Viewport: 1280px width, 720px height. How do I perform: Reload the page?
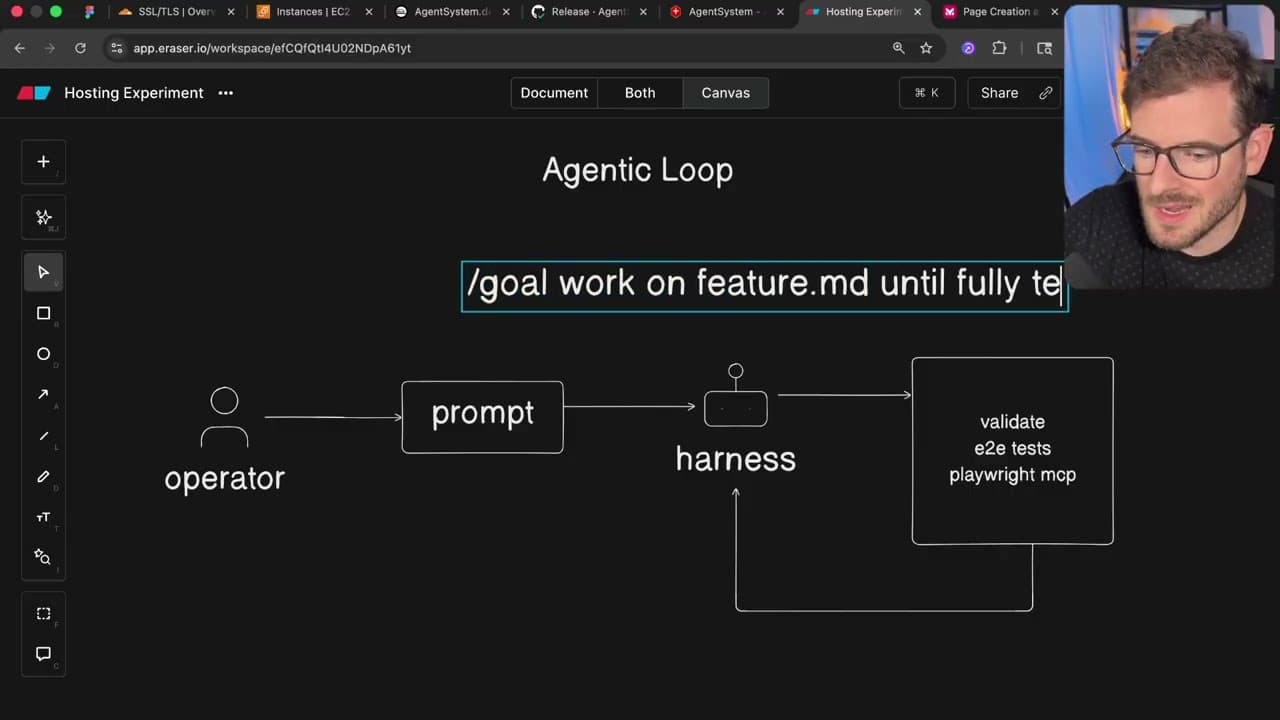coord(80,48)
